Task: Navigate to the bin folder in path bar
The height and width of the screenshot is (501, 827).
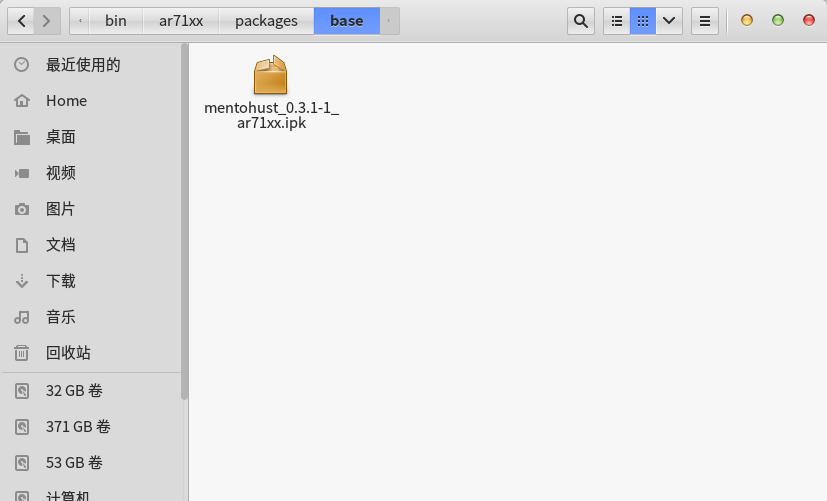Action: click(116, 21)
